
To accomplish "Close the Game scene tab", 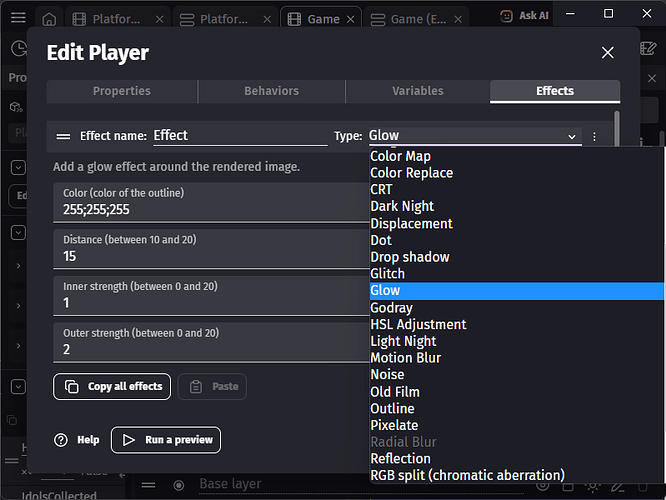I will 350,18.
